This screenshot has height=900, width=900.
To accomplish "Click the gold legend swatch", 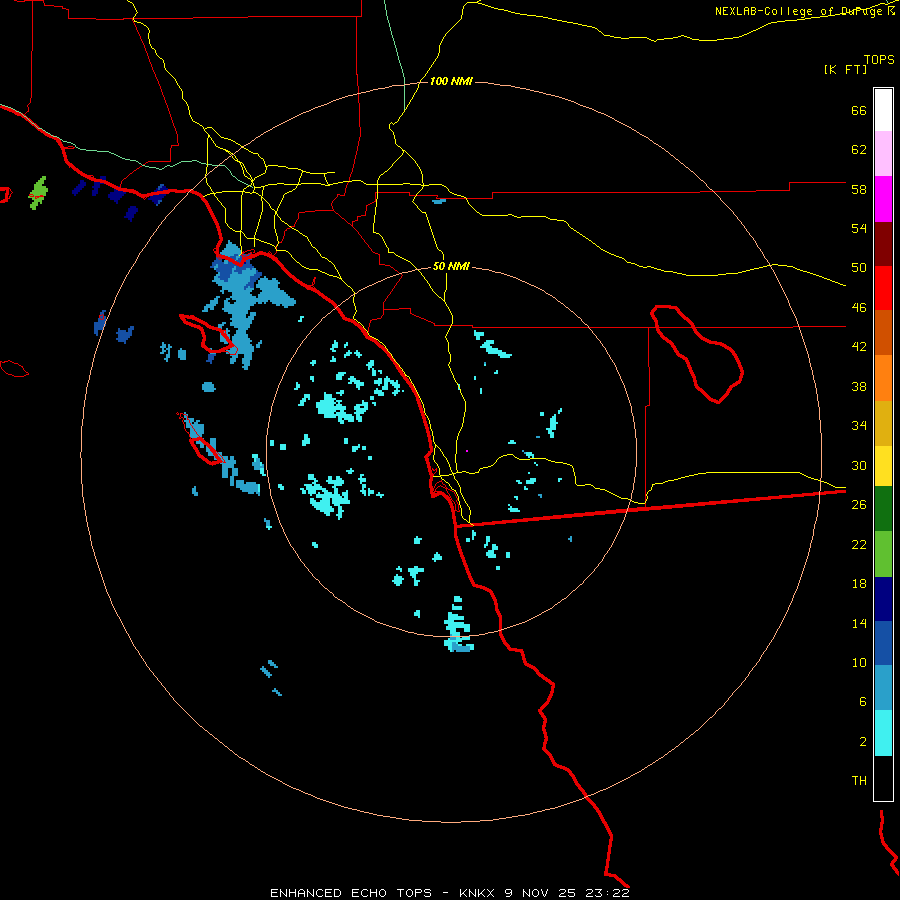I will [883, 423].
